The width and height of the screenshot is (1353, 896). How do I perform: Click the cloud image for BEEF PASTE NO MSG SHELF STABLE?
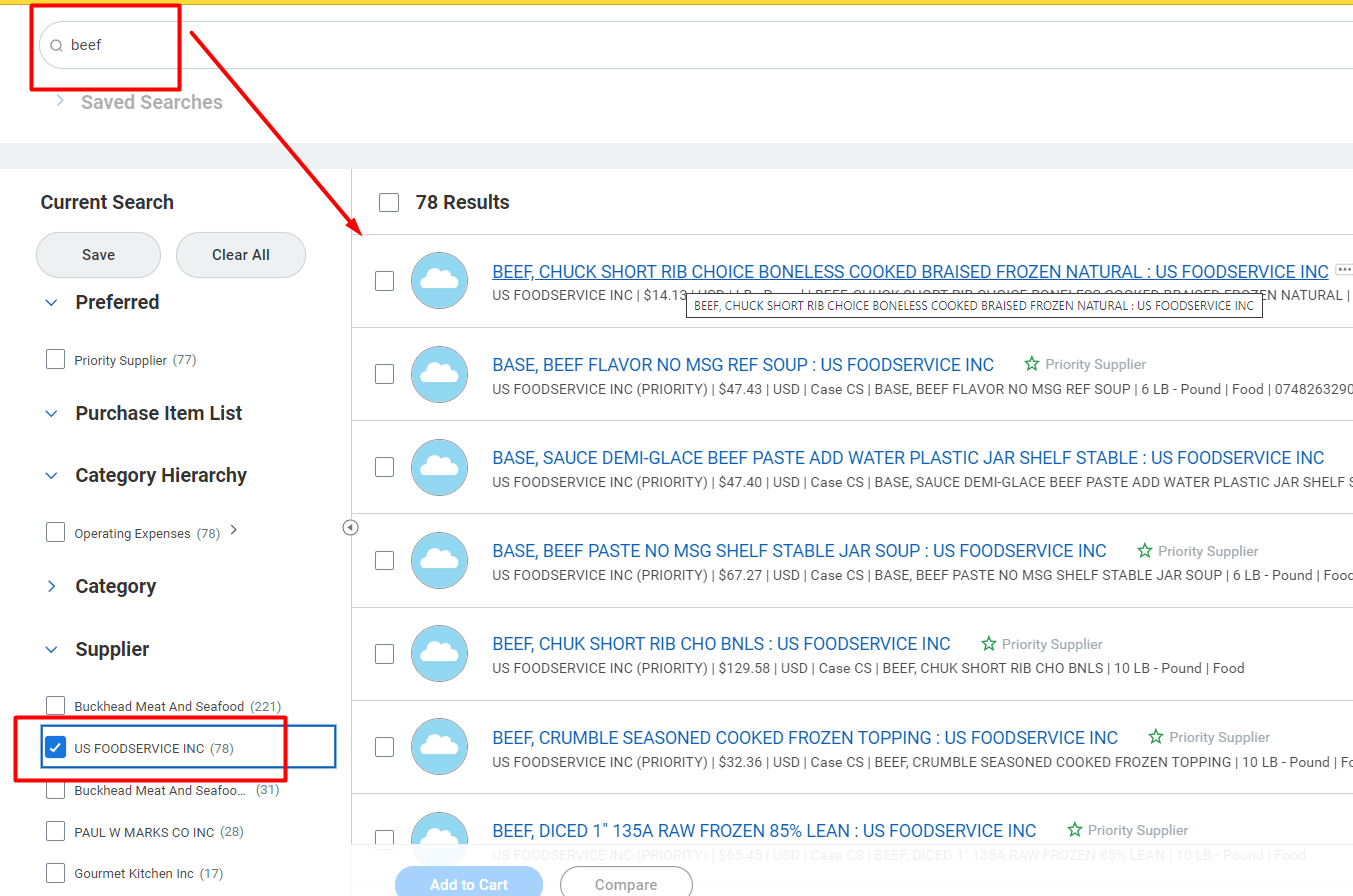click(440, 560)
